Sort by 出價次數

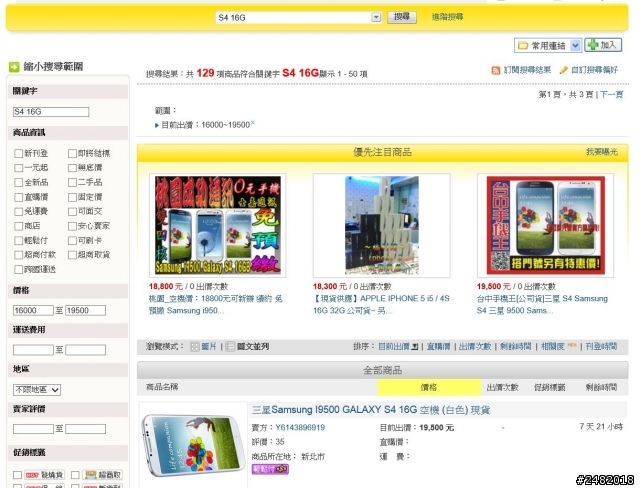[x=475, y=347]
